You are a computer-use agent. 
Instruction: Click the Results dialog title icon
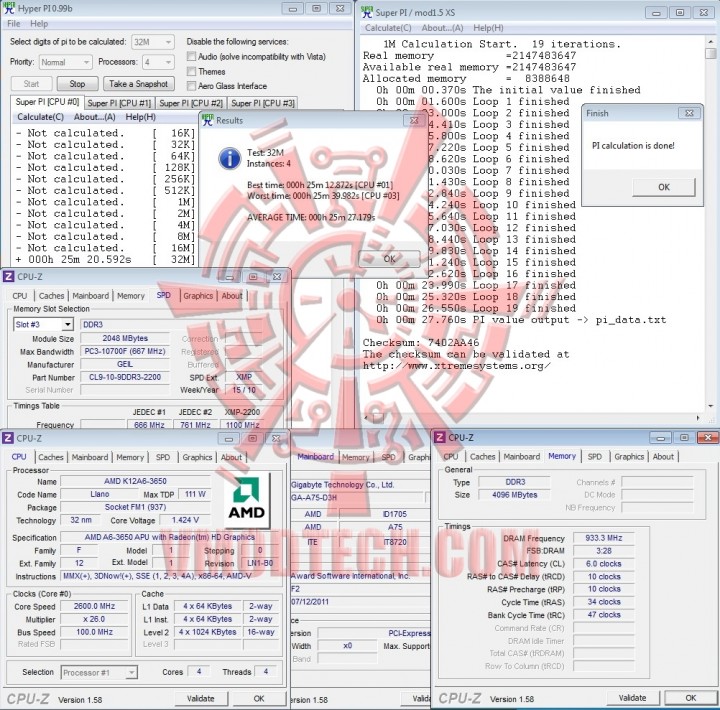click(208, 120)
